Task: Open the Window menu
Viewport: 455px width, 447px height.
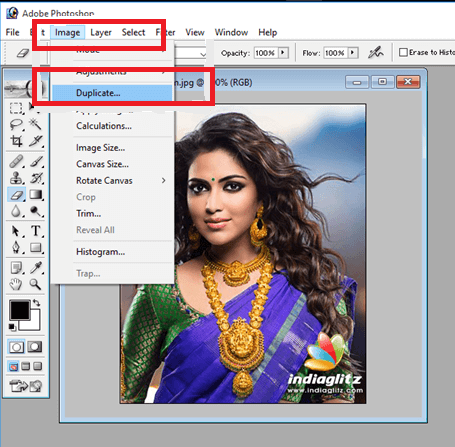Action: click(x=231, y=32)
